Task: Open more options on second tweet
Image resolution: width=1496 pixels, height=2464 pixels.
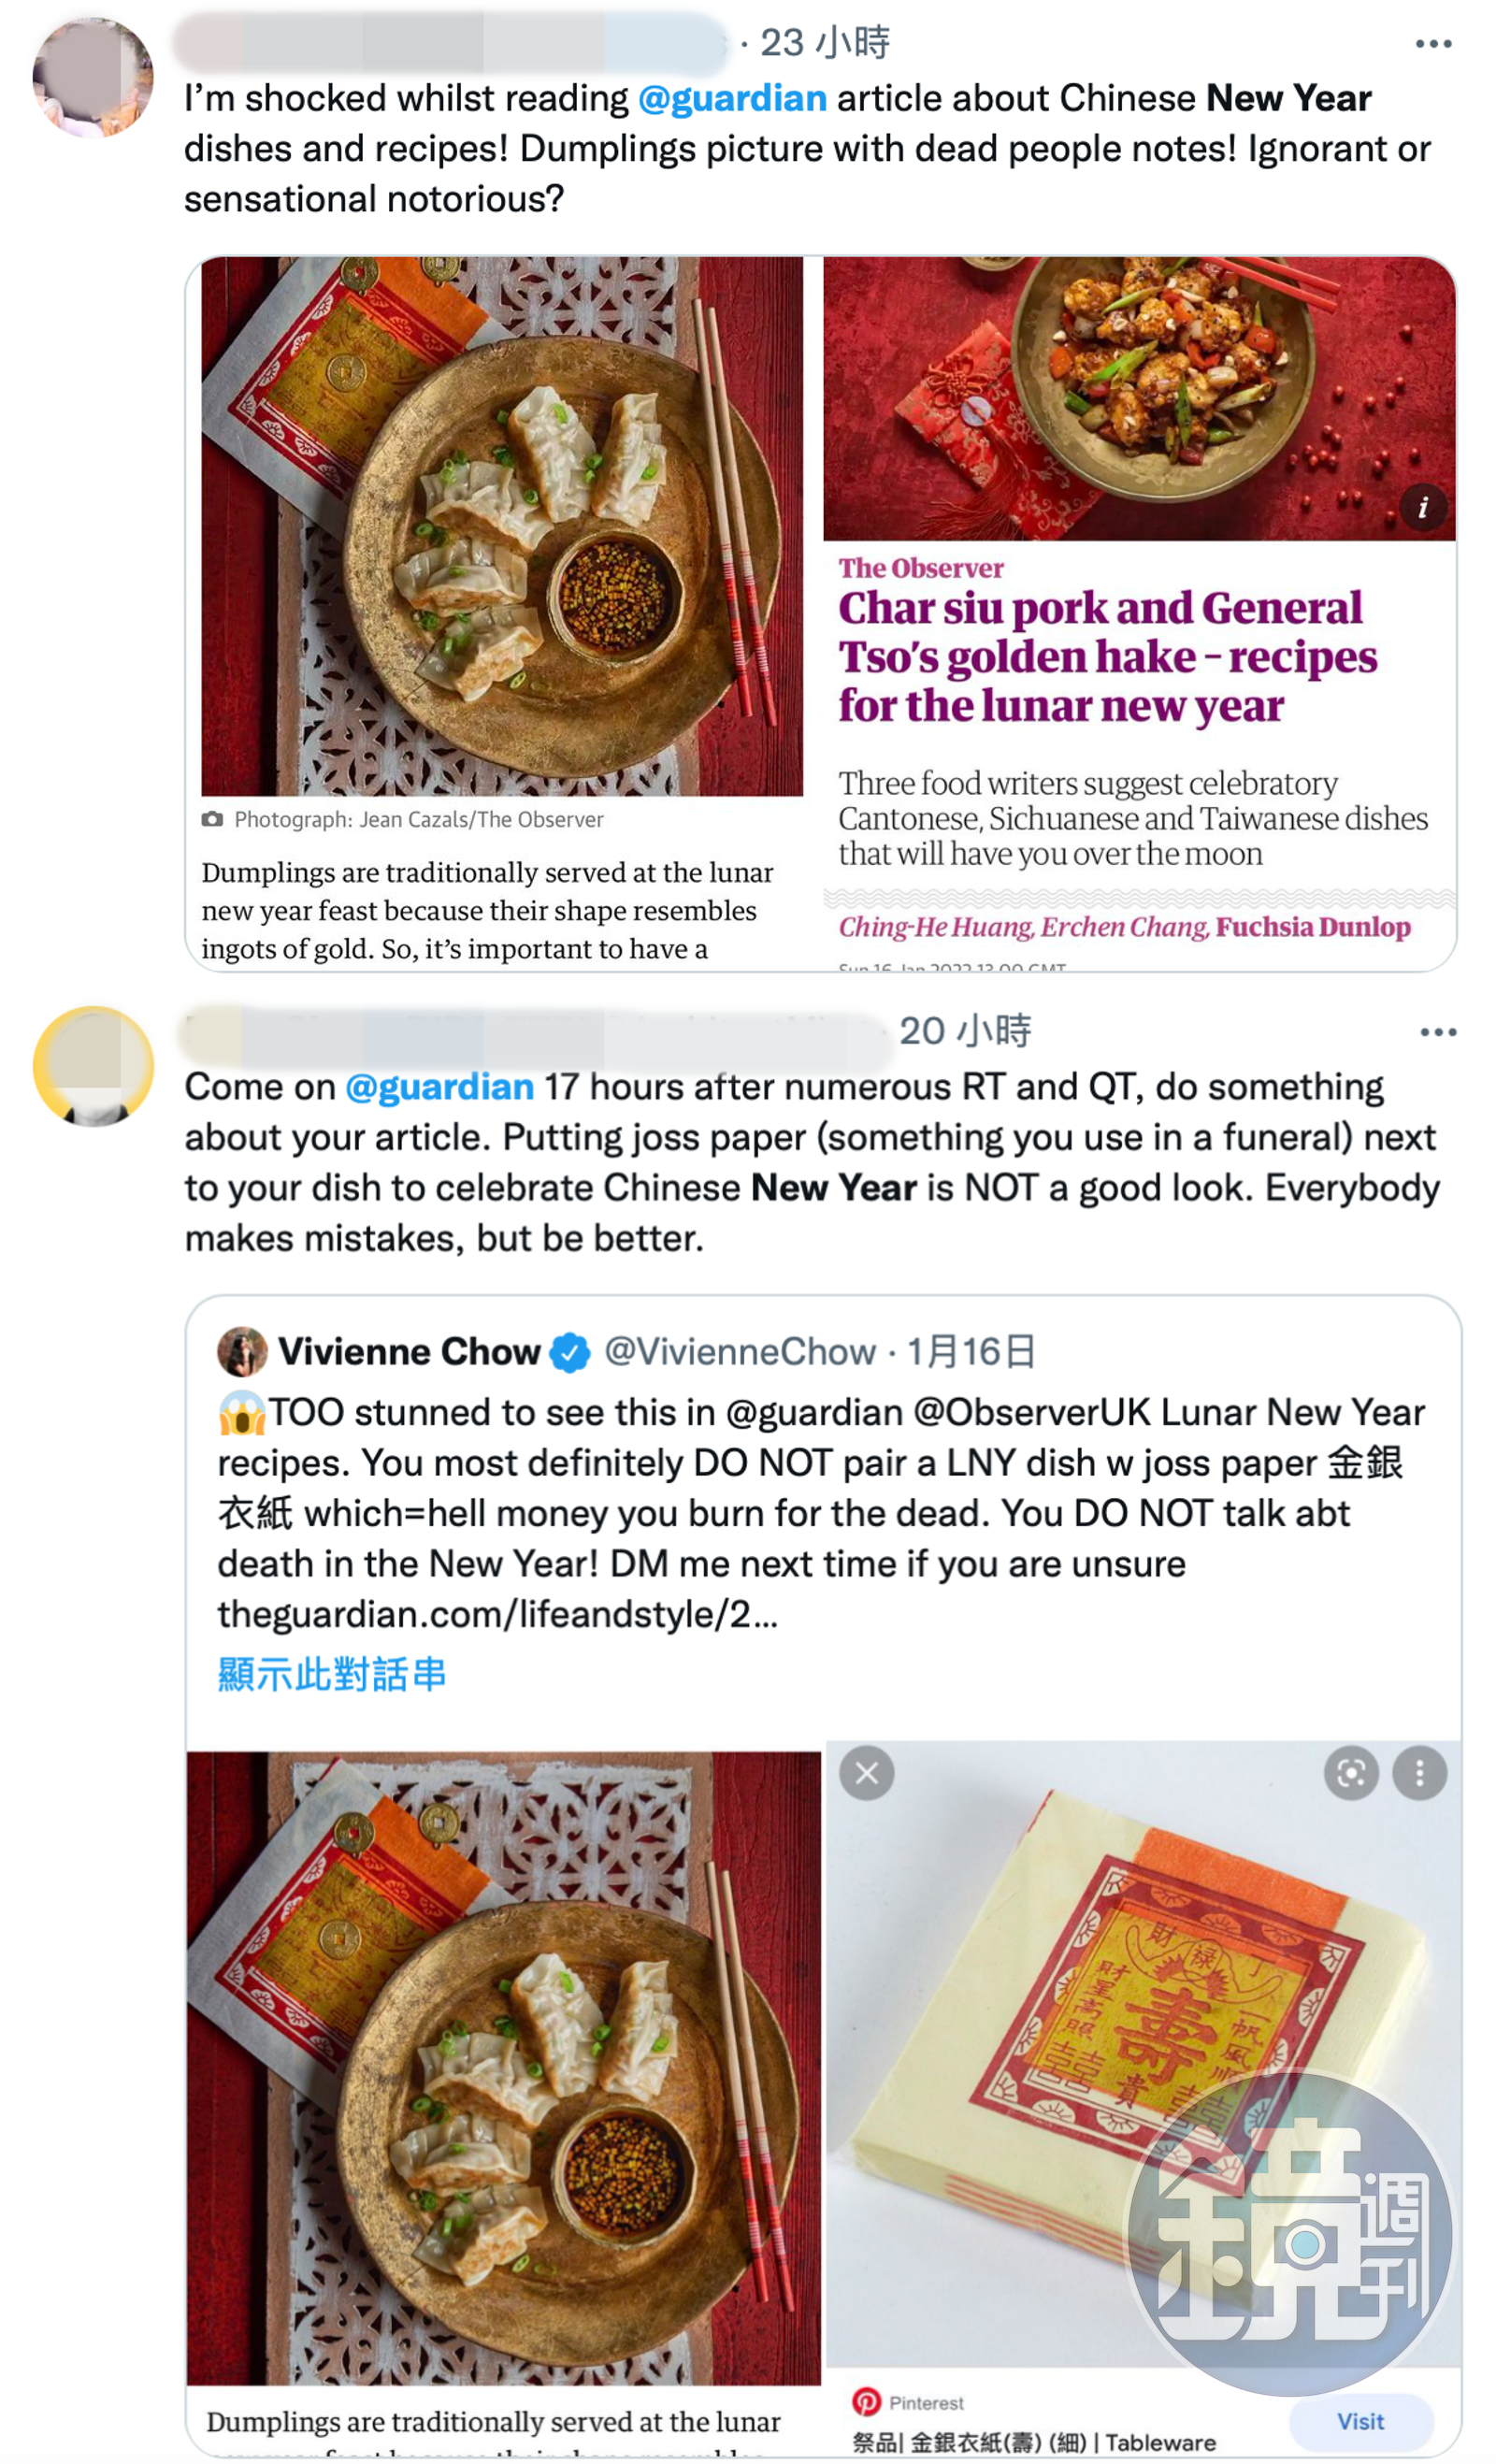Action: (1437, 1032)
